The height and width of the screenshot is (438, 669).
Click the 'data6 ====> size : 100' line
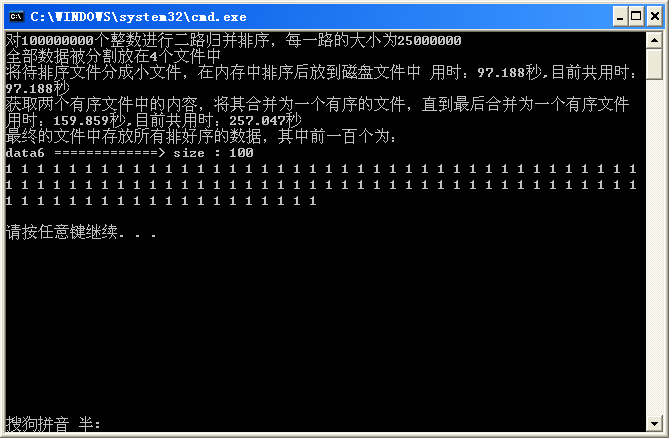coord(130,153)
